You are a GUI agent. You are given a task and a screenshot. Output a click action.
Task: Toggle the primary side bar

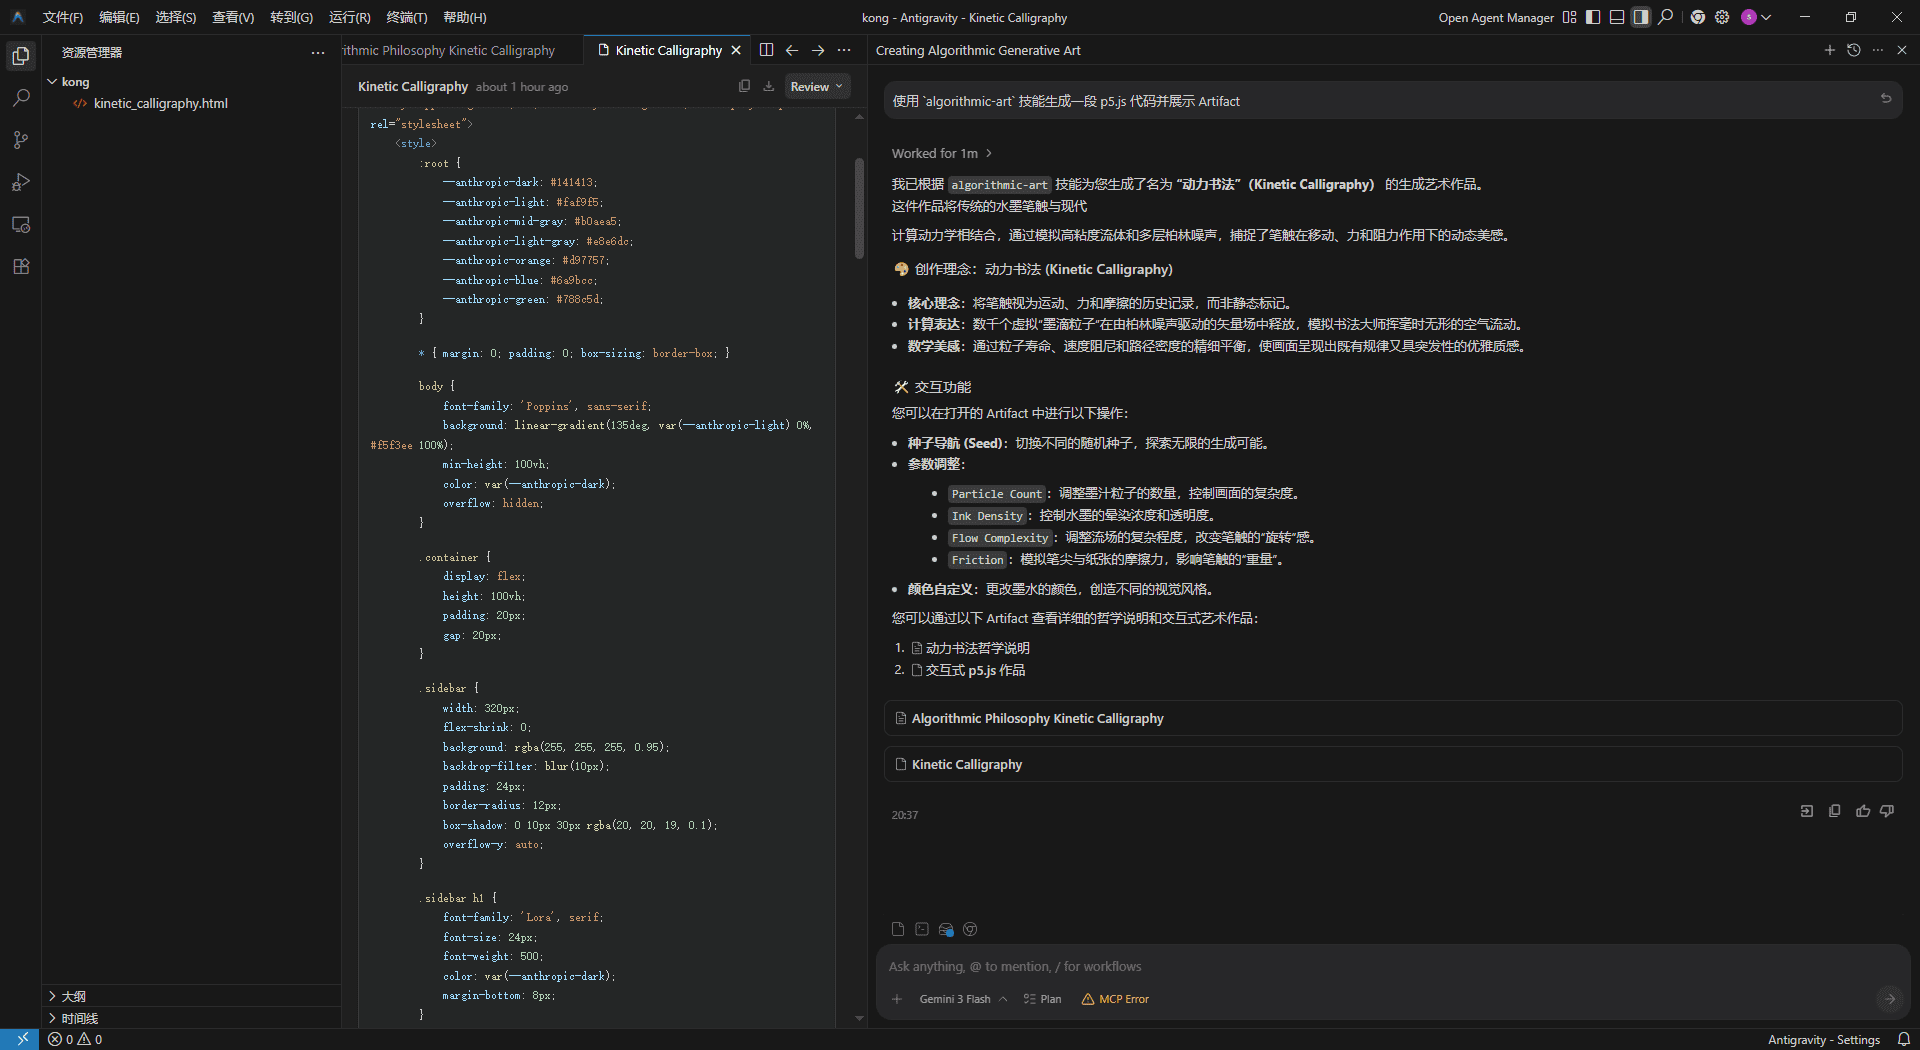pos(1593,17)
